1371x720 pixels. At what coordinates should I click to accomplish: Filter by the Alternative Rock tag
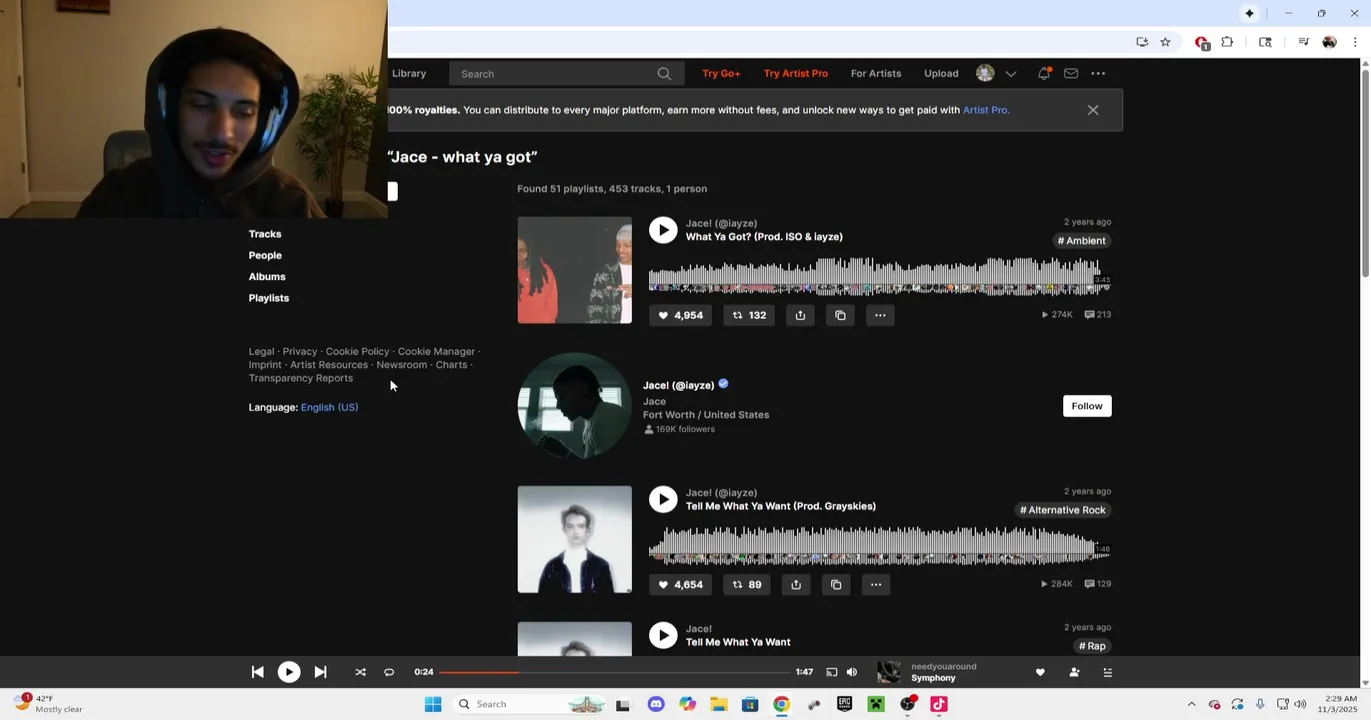tap(1063, 510)
